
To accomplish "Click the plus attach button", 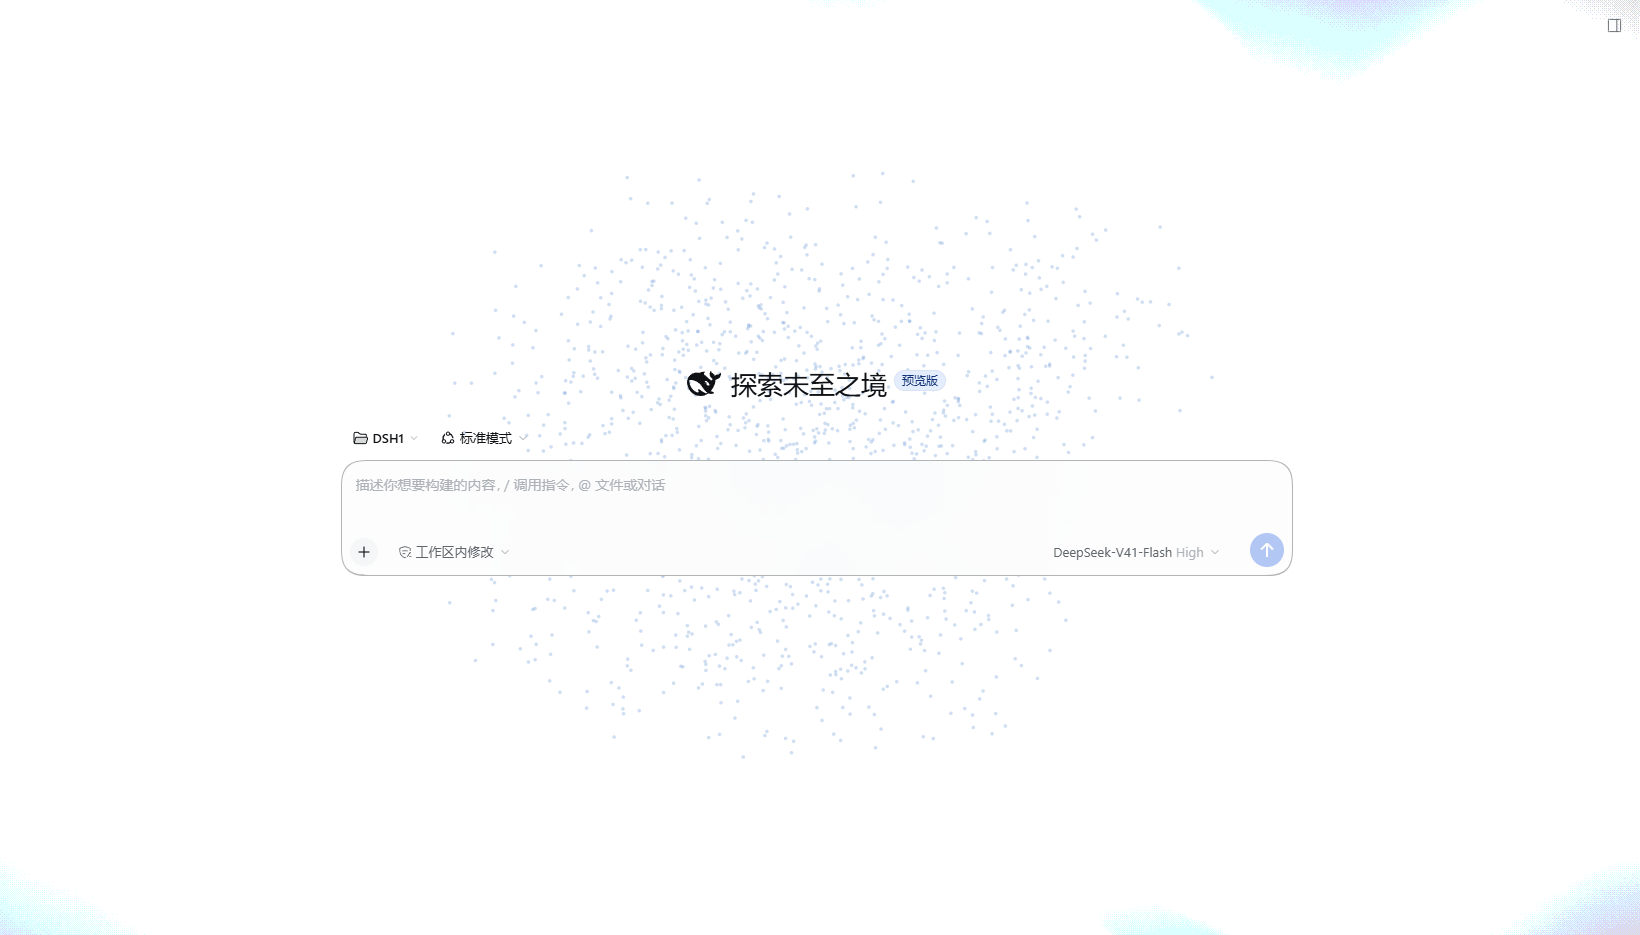I will click(364, 552).
